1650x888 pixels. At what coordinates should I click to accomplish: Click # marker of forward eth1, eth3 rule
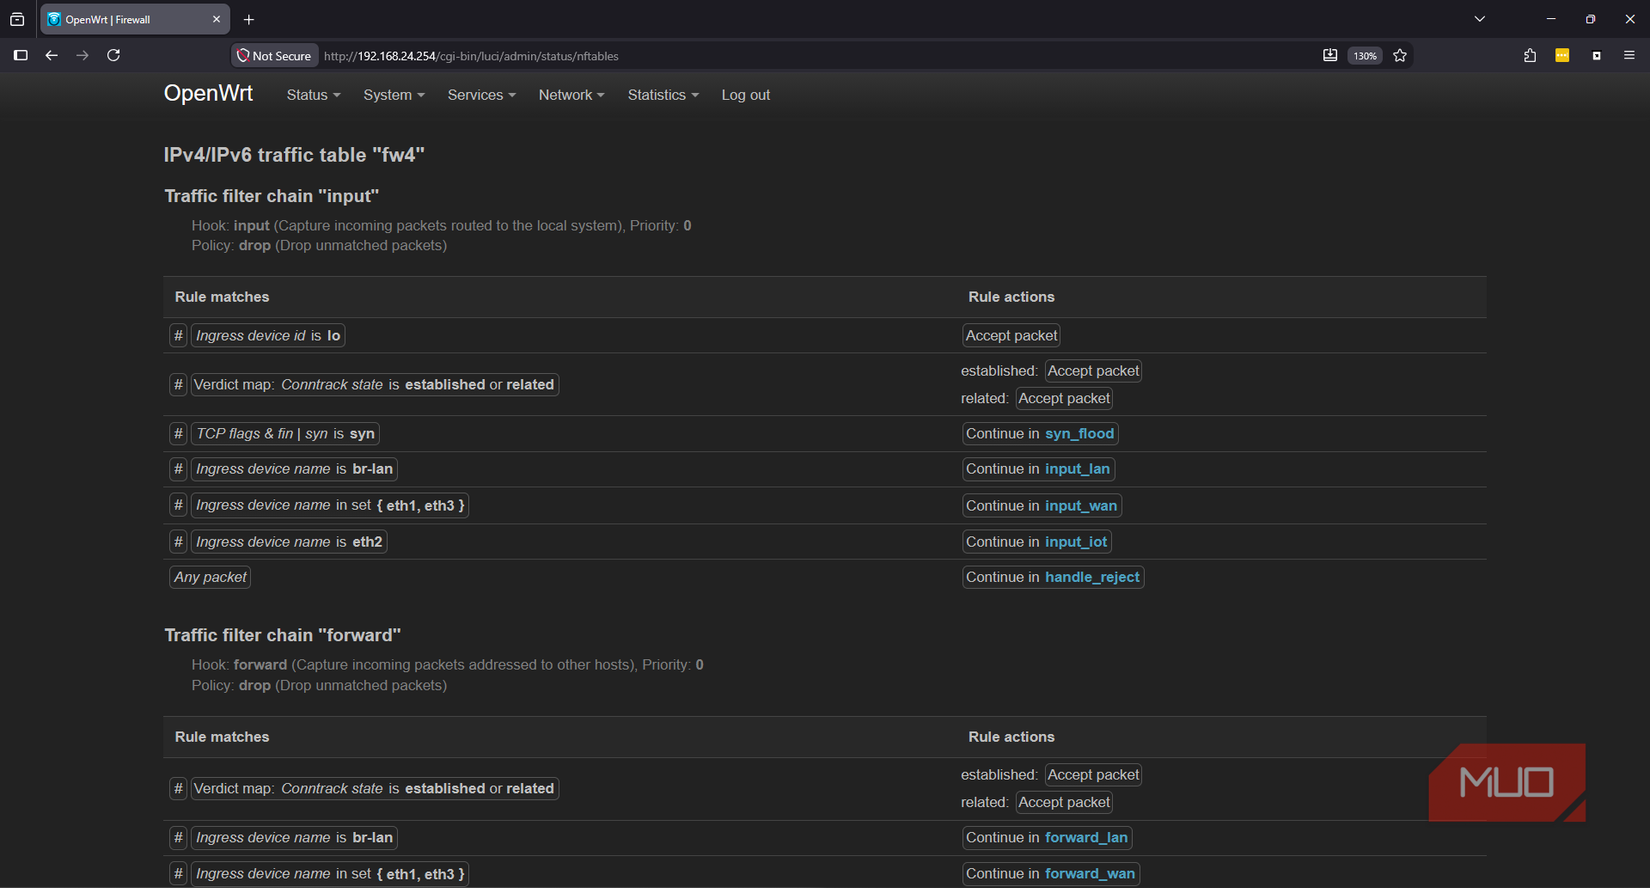(x=178, y=874)
